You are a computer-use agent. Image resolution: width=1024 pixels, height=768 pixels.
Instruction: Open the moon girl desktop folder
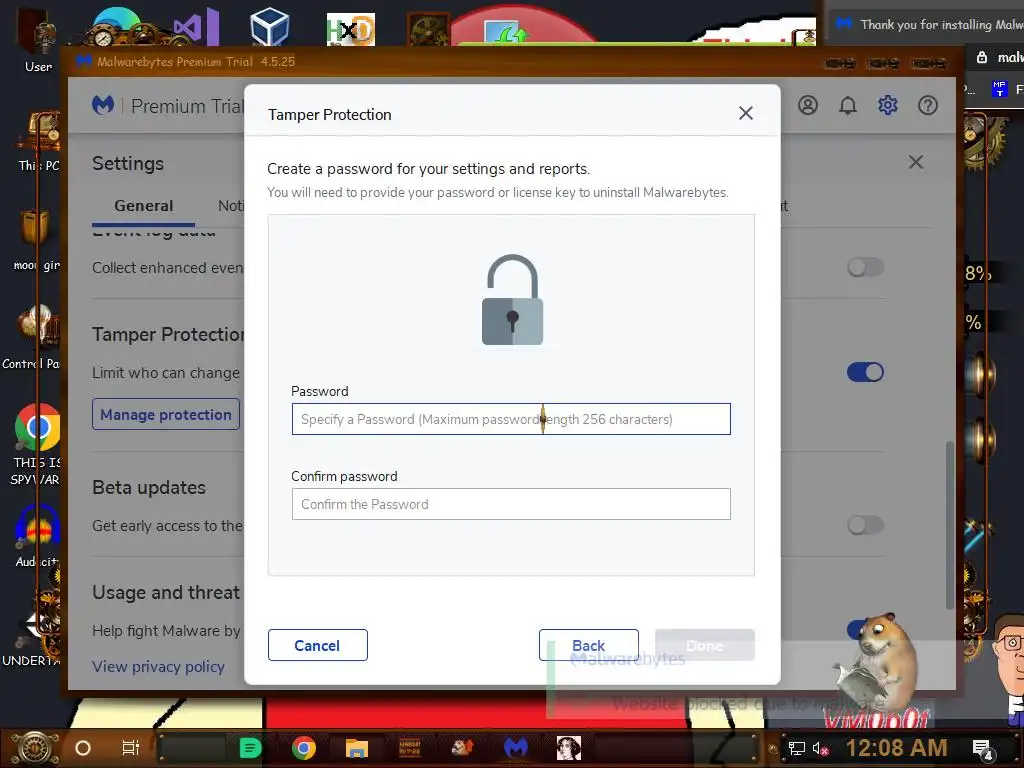37,240
